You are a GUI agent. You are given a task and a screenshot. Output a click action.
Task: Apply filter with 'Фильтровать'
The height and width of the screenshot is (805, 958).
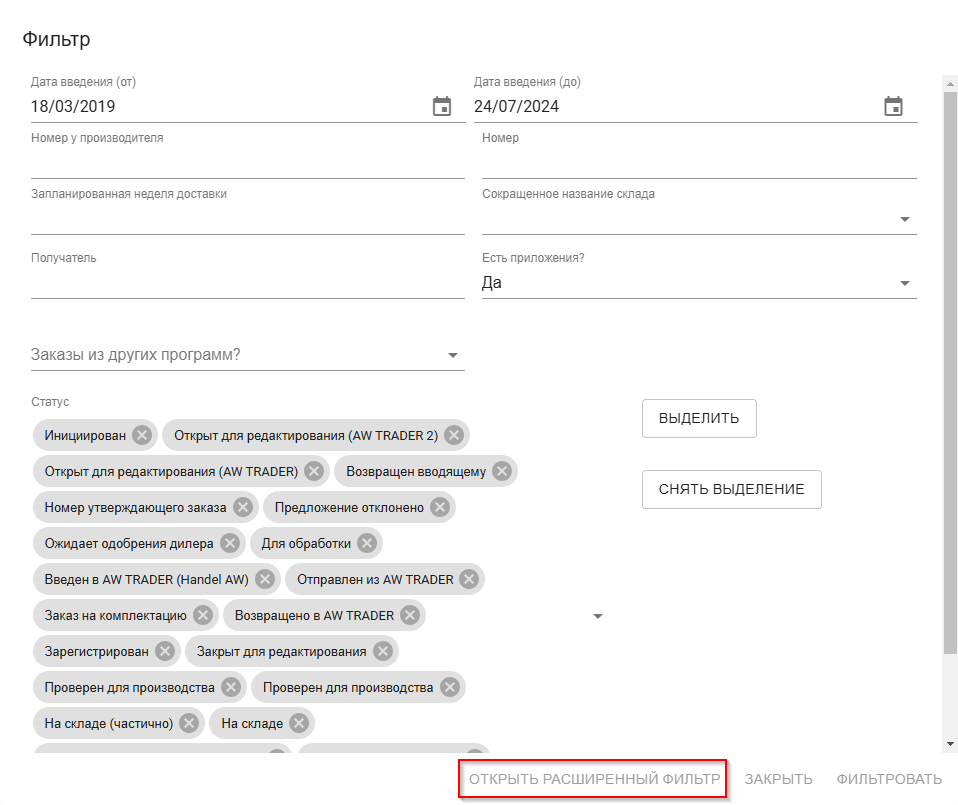click(889, 779)
